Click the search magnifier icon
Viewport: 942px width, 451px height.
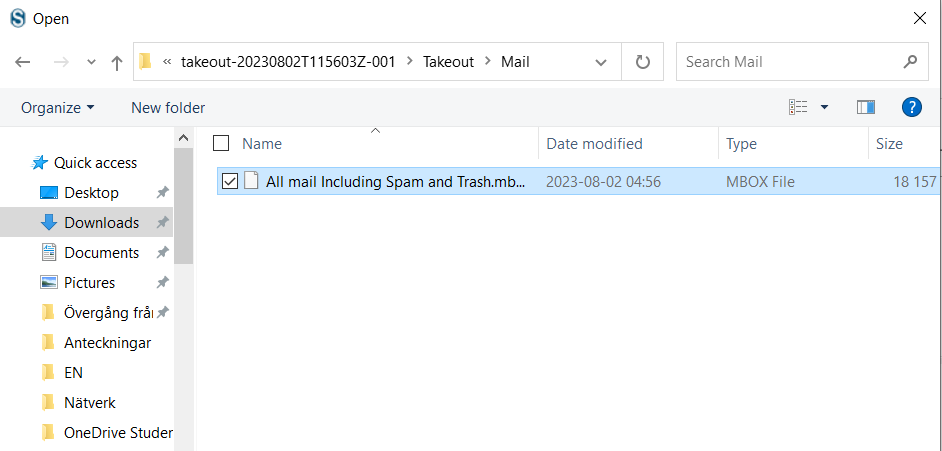pos(910,62)
